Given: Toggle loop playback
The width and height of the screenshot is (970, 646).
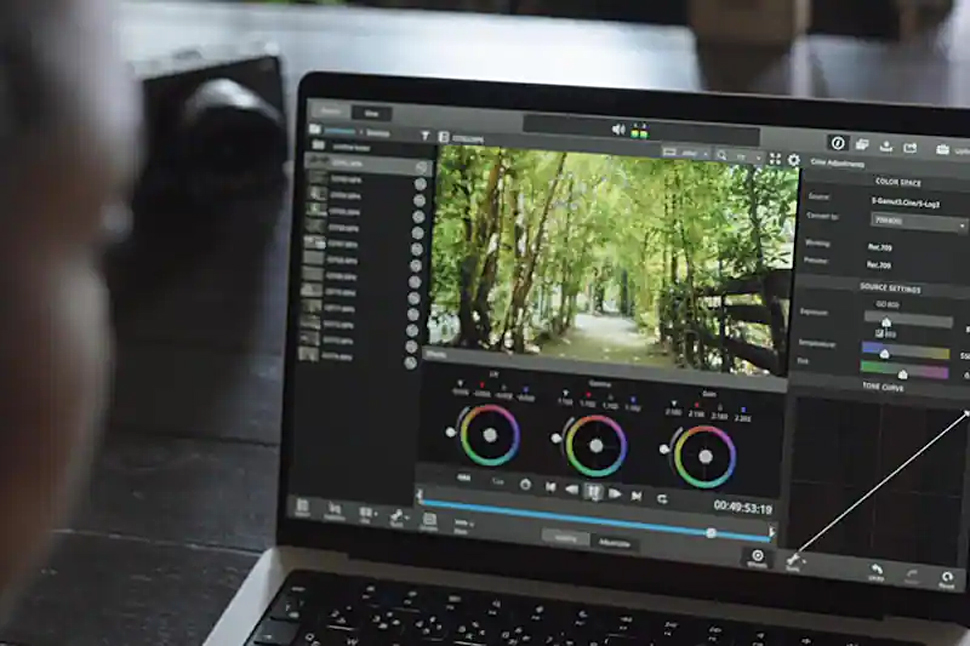Looking at the screenshot, I should tap(661, 499).
